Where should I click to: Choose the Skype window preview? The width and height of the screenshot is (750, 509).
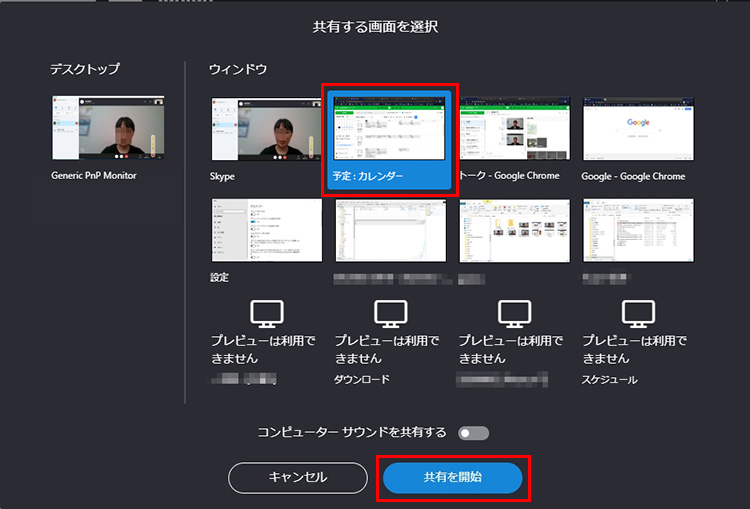pyautogui.click(x=266, y=129)
